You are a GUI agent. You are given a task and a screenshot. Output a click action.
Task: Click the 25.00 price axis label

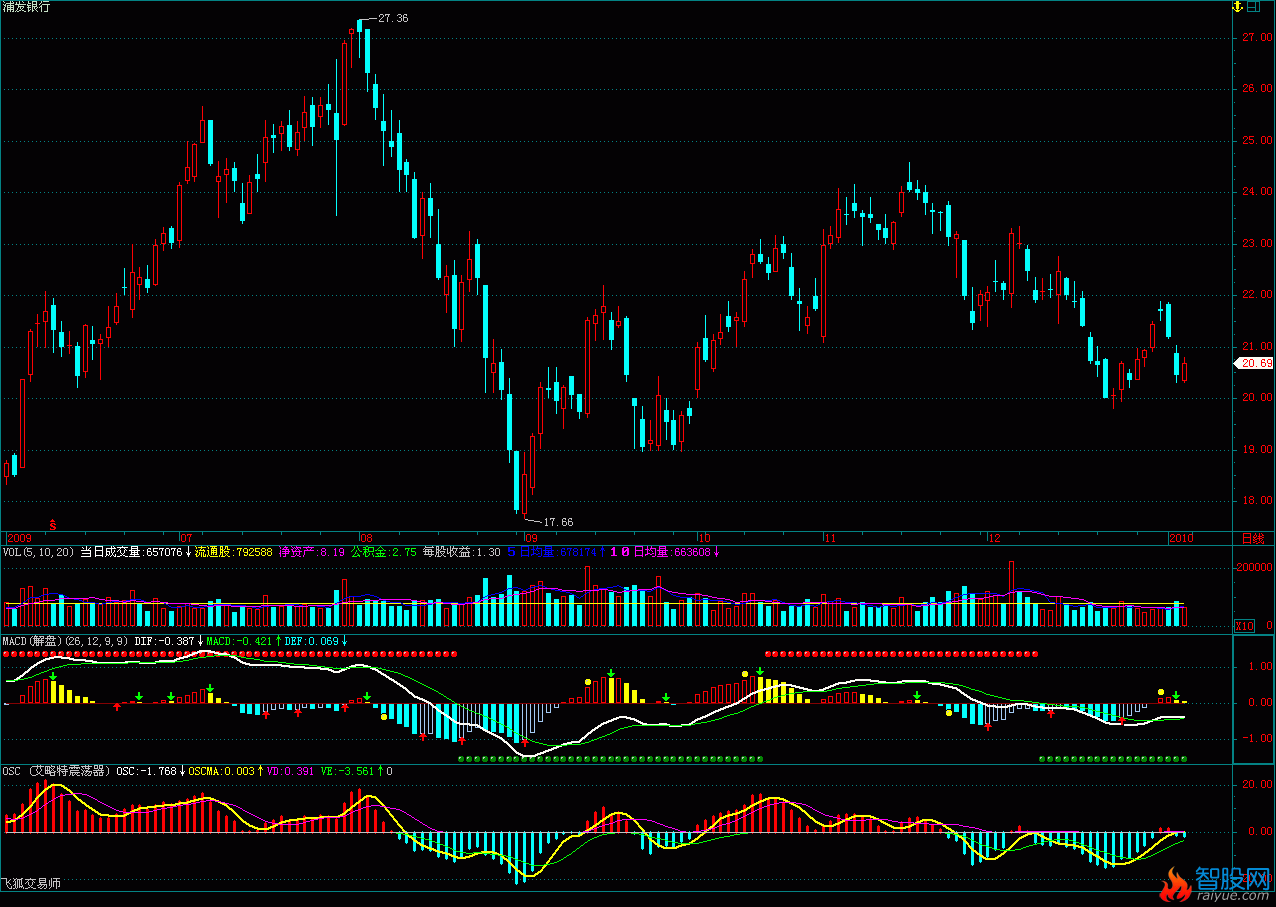point(1256,141)
